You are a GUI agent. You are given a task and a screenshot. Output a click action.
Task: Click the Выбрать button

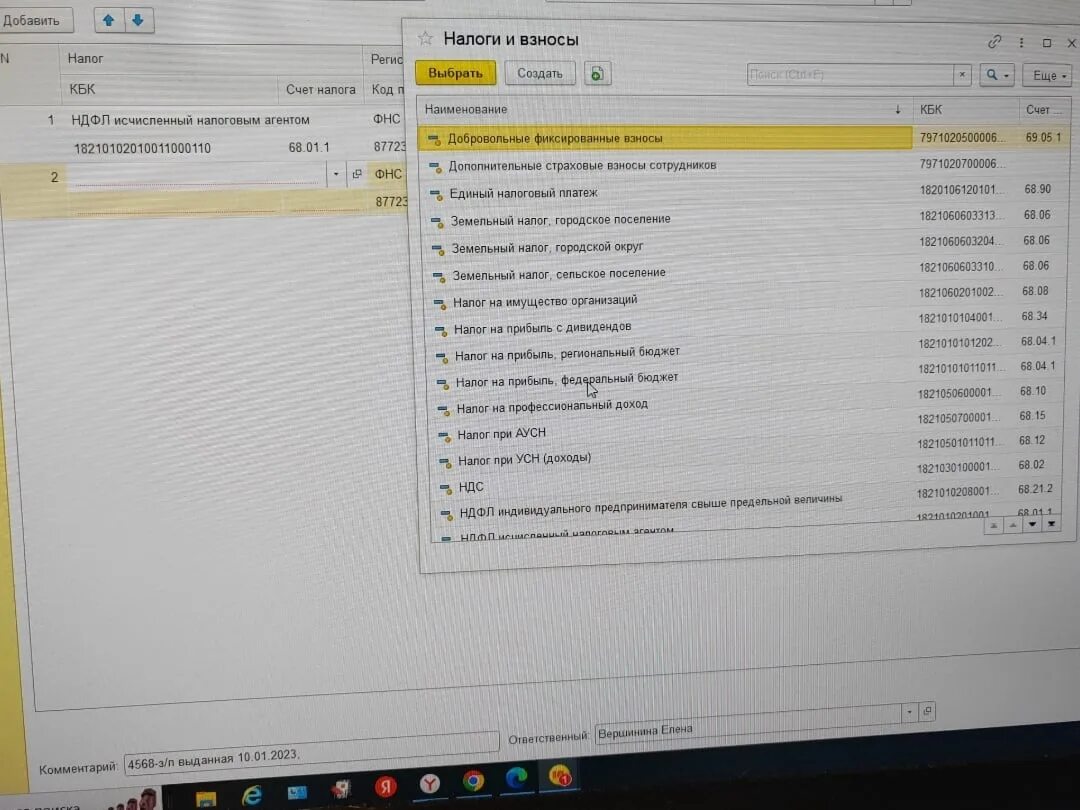tap(455, 73)
